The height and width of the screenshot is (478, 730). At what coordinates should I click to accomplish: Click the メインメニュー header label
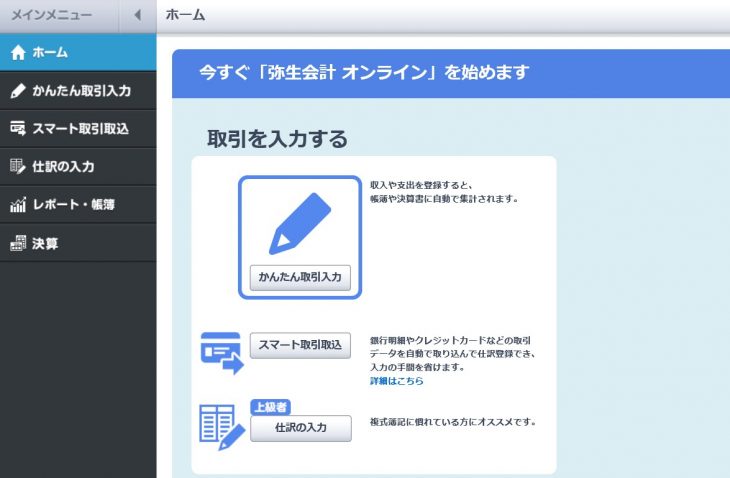[51, 16]
